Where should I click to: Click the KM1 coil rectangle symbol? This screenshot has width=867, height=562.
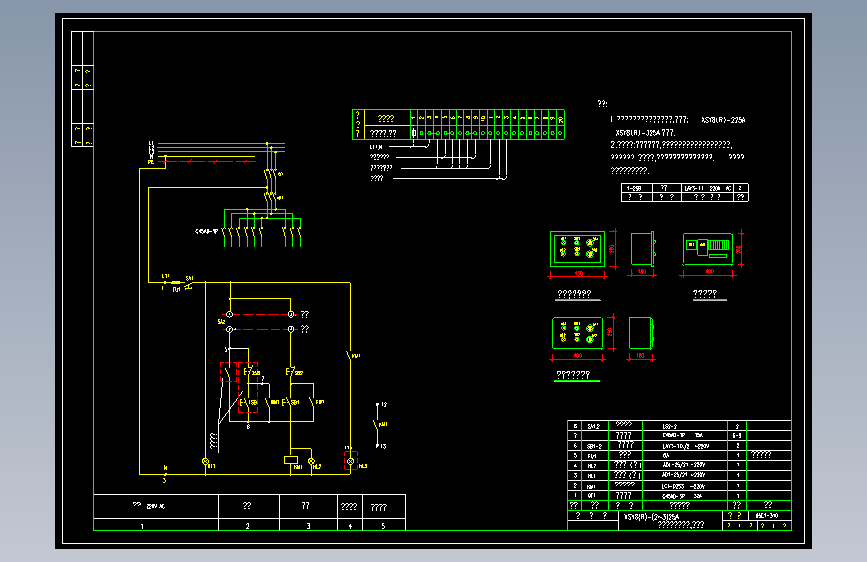coord(291,460)
